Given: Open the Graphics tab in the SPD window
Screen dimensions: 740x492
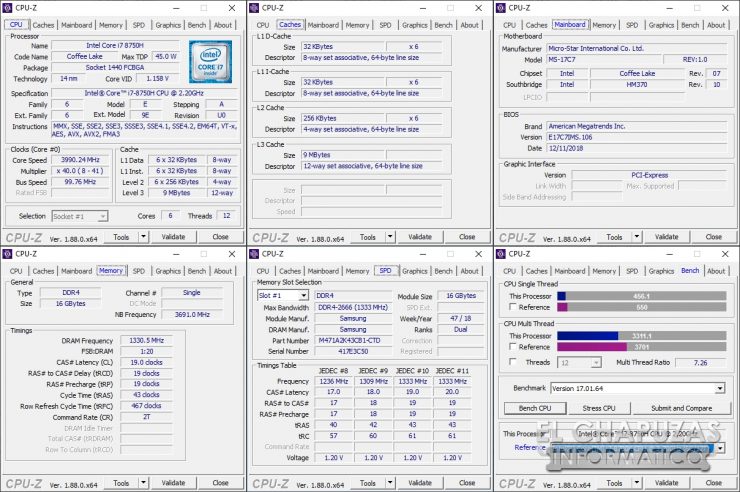Looking at the screenshot, I should click(414, 271).
